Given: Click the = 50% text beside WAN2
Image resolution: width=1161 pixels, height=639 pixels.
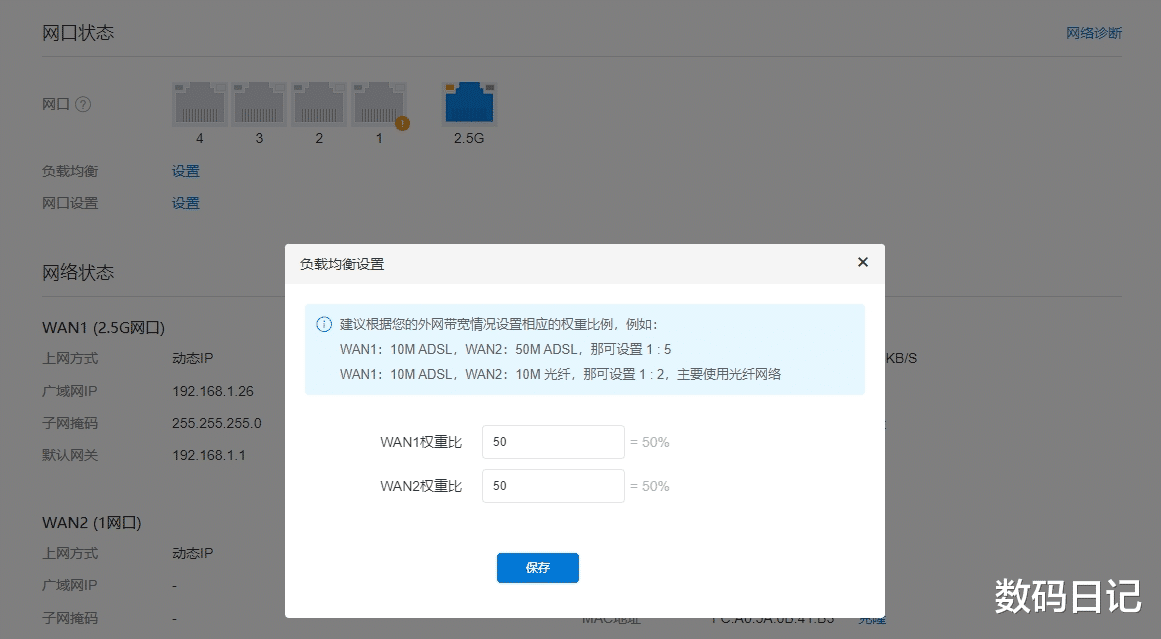Looking at the screenshot, I should [650, 486].
